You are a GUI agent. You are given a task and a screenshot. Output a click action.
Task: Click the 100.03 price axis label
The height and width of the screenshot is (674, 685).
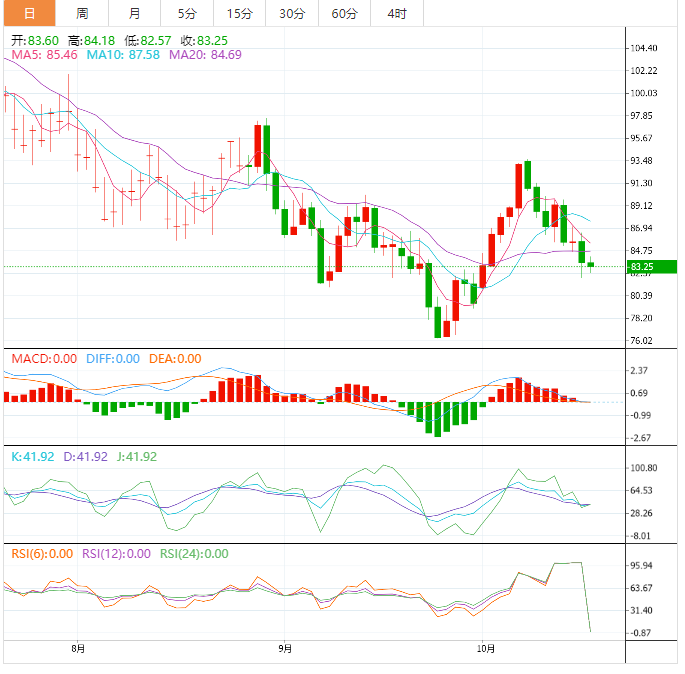point(643,93)
